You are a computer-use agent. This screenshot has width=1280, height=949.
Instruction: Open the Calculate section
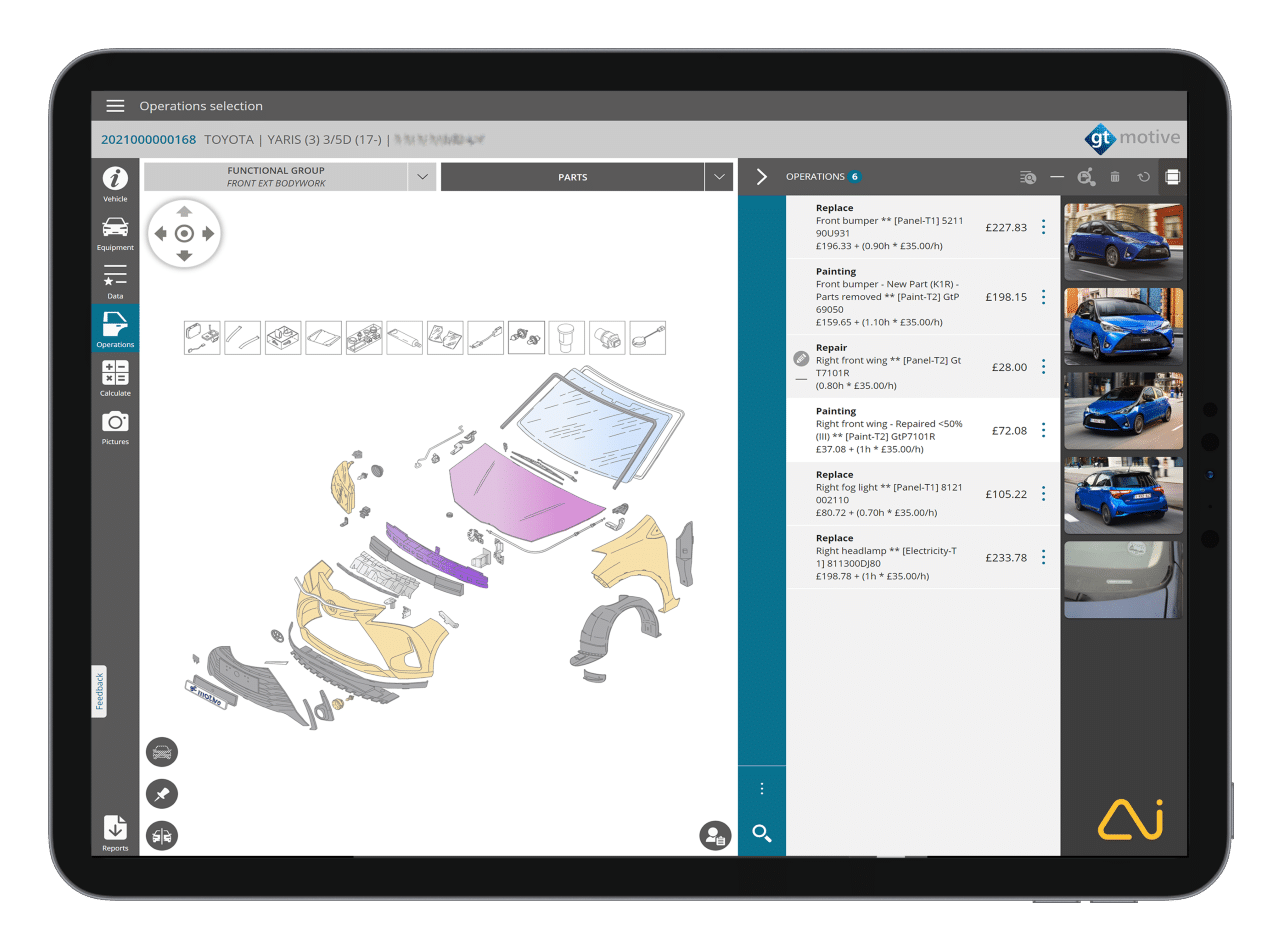[115, 378]
